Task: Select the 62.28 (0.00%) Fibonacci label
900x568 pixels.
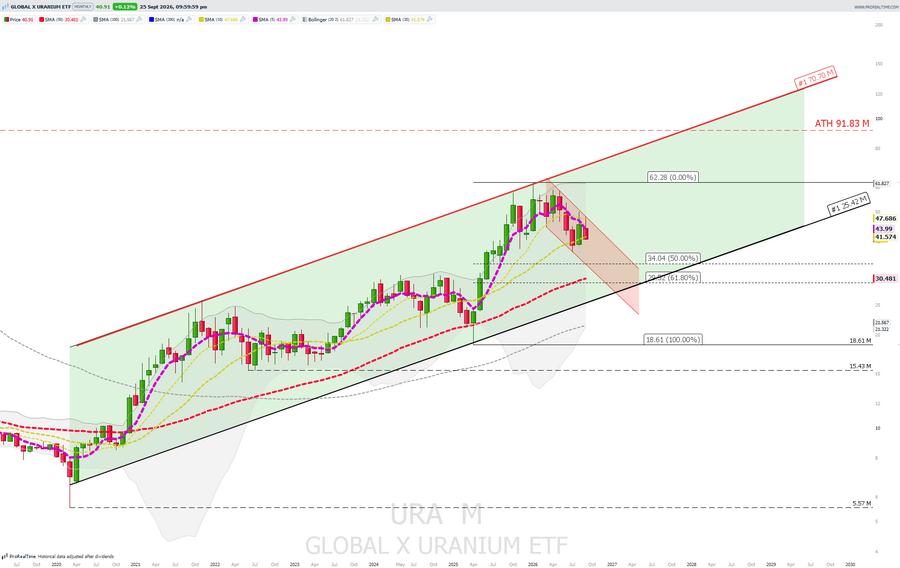Action: pos(673,177)
